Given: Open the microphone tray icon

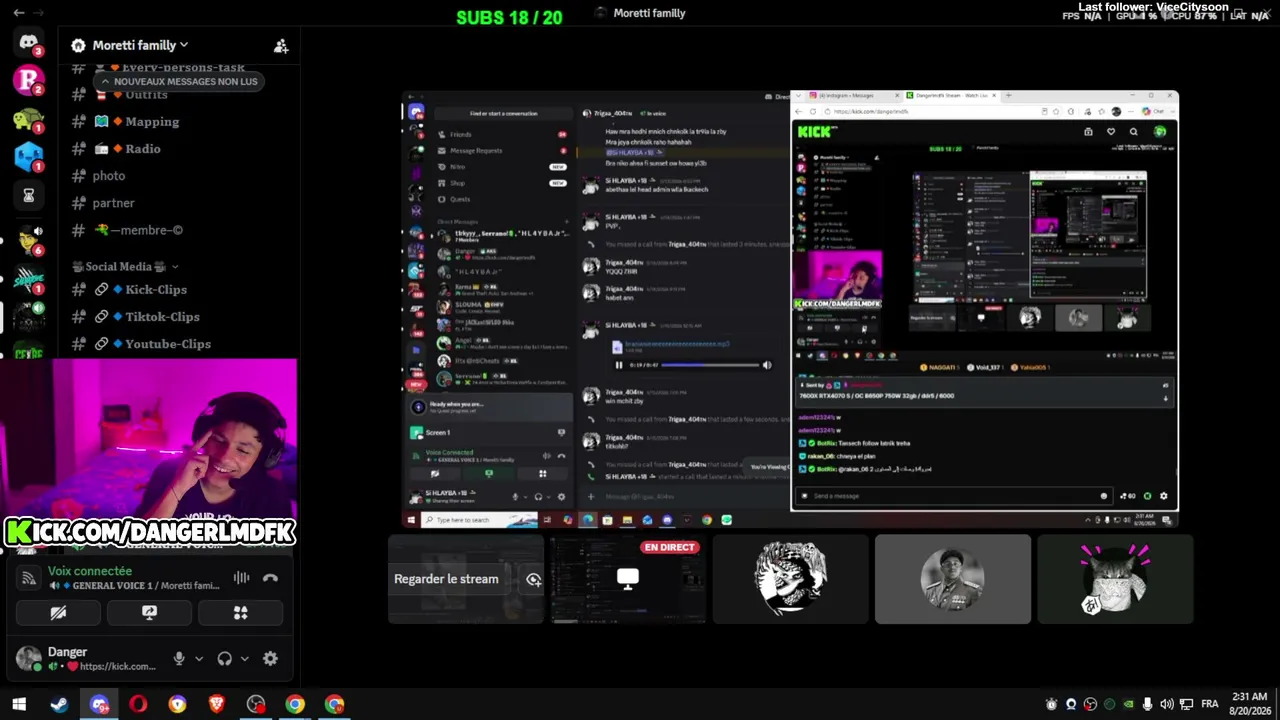Looking at the screenshot, I should point(1147,704).
